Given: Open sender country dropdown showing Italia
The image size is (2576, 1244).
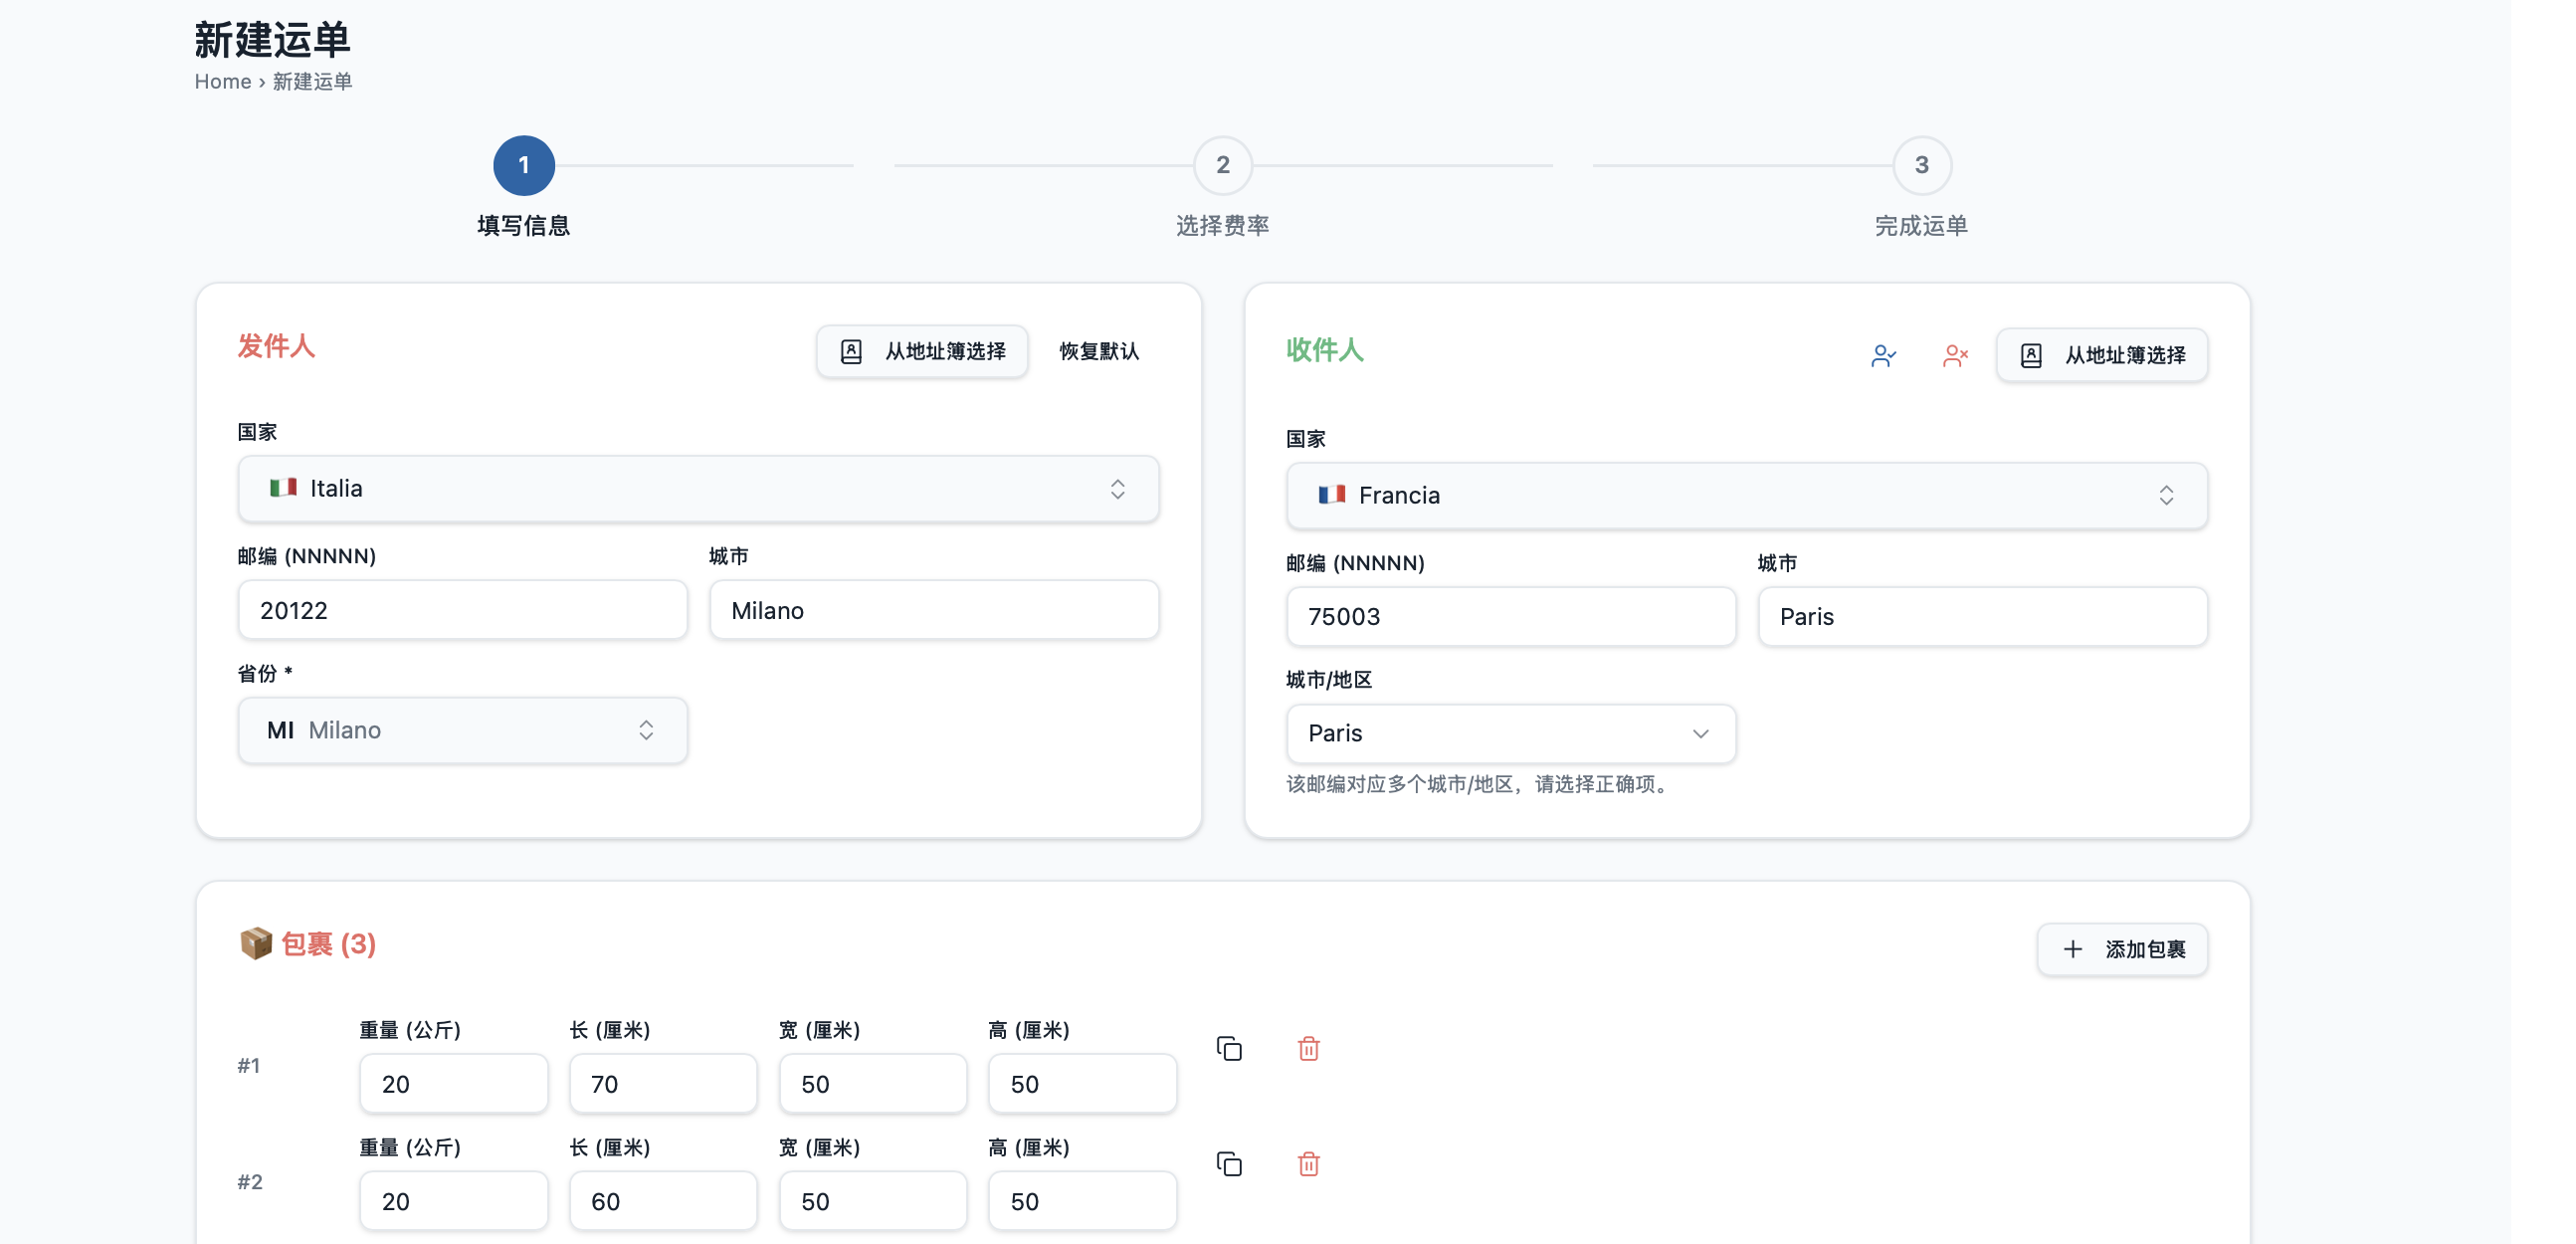Looking at the screenshot, I should [x=698, y=488].
